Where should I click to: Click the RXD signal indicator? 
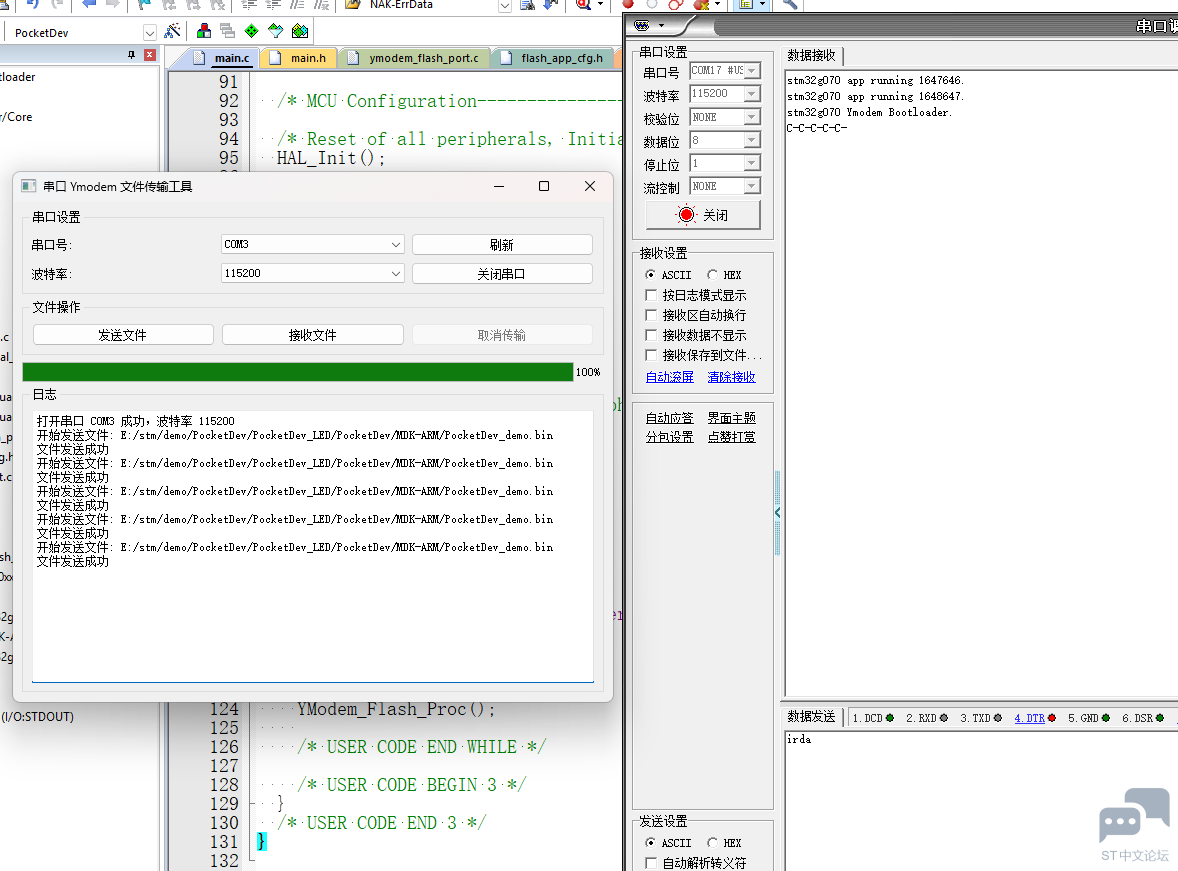(x=944, y=718)
